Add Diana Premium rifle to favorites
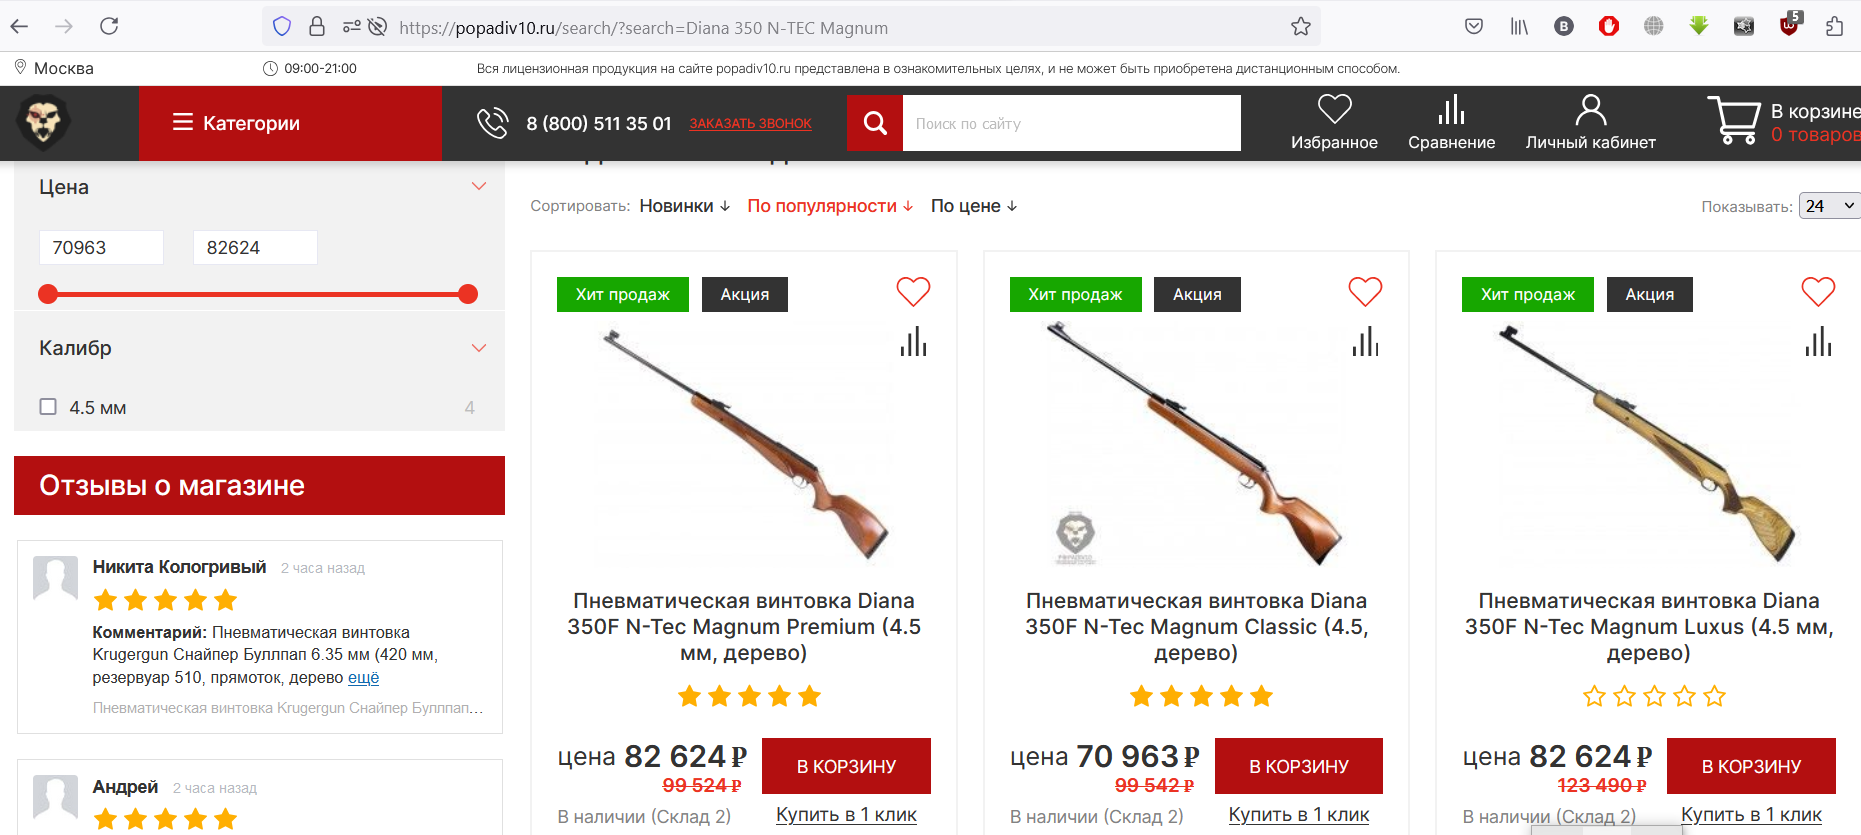 click(x=913, y=292)
